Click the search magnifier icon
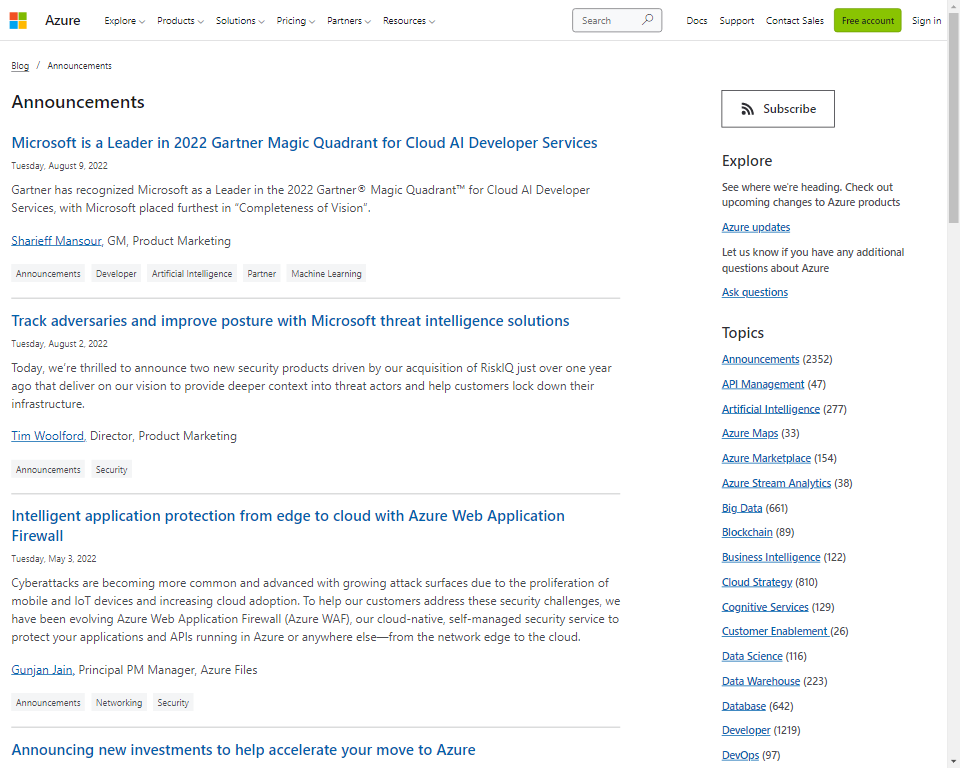960x768 pixels. click(647, 20)
